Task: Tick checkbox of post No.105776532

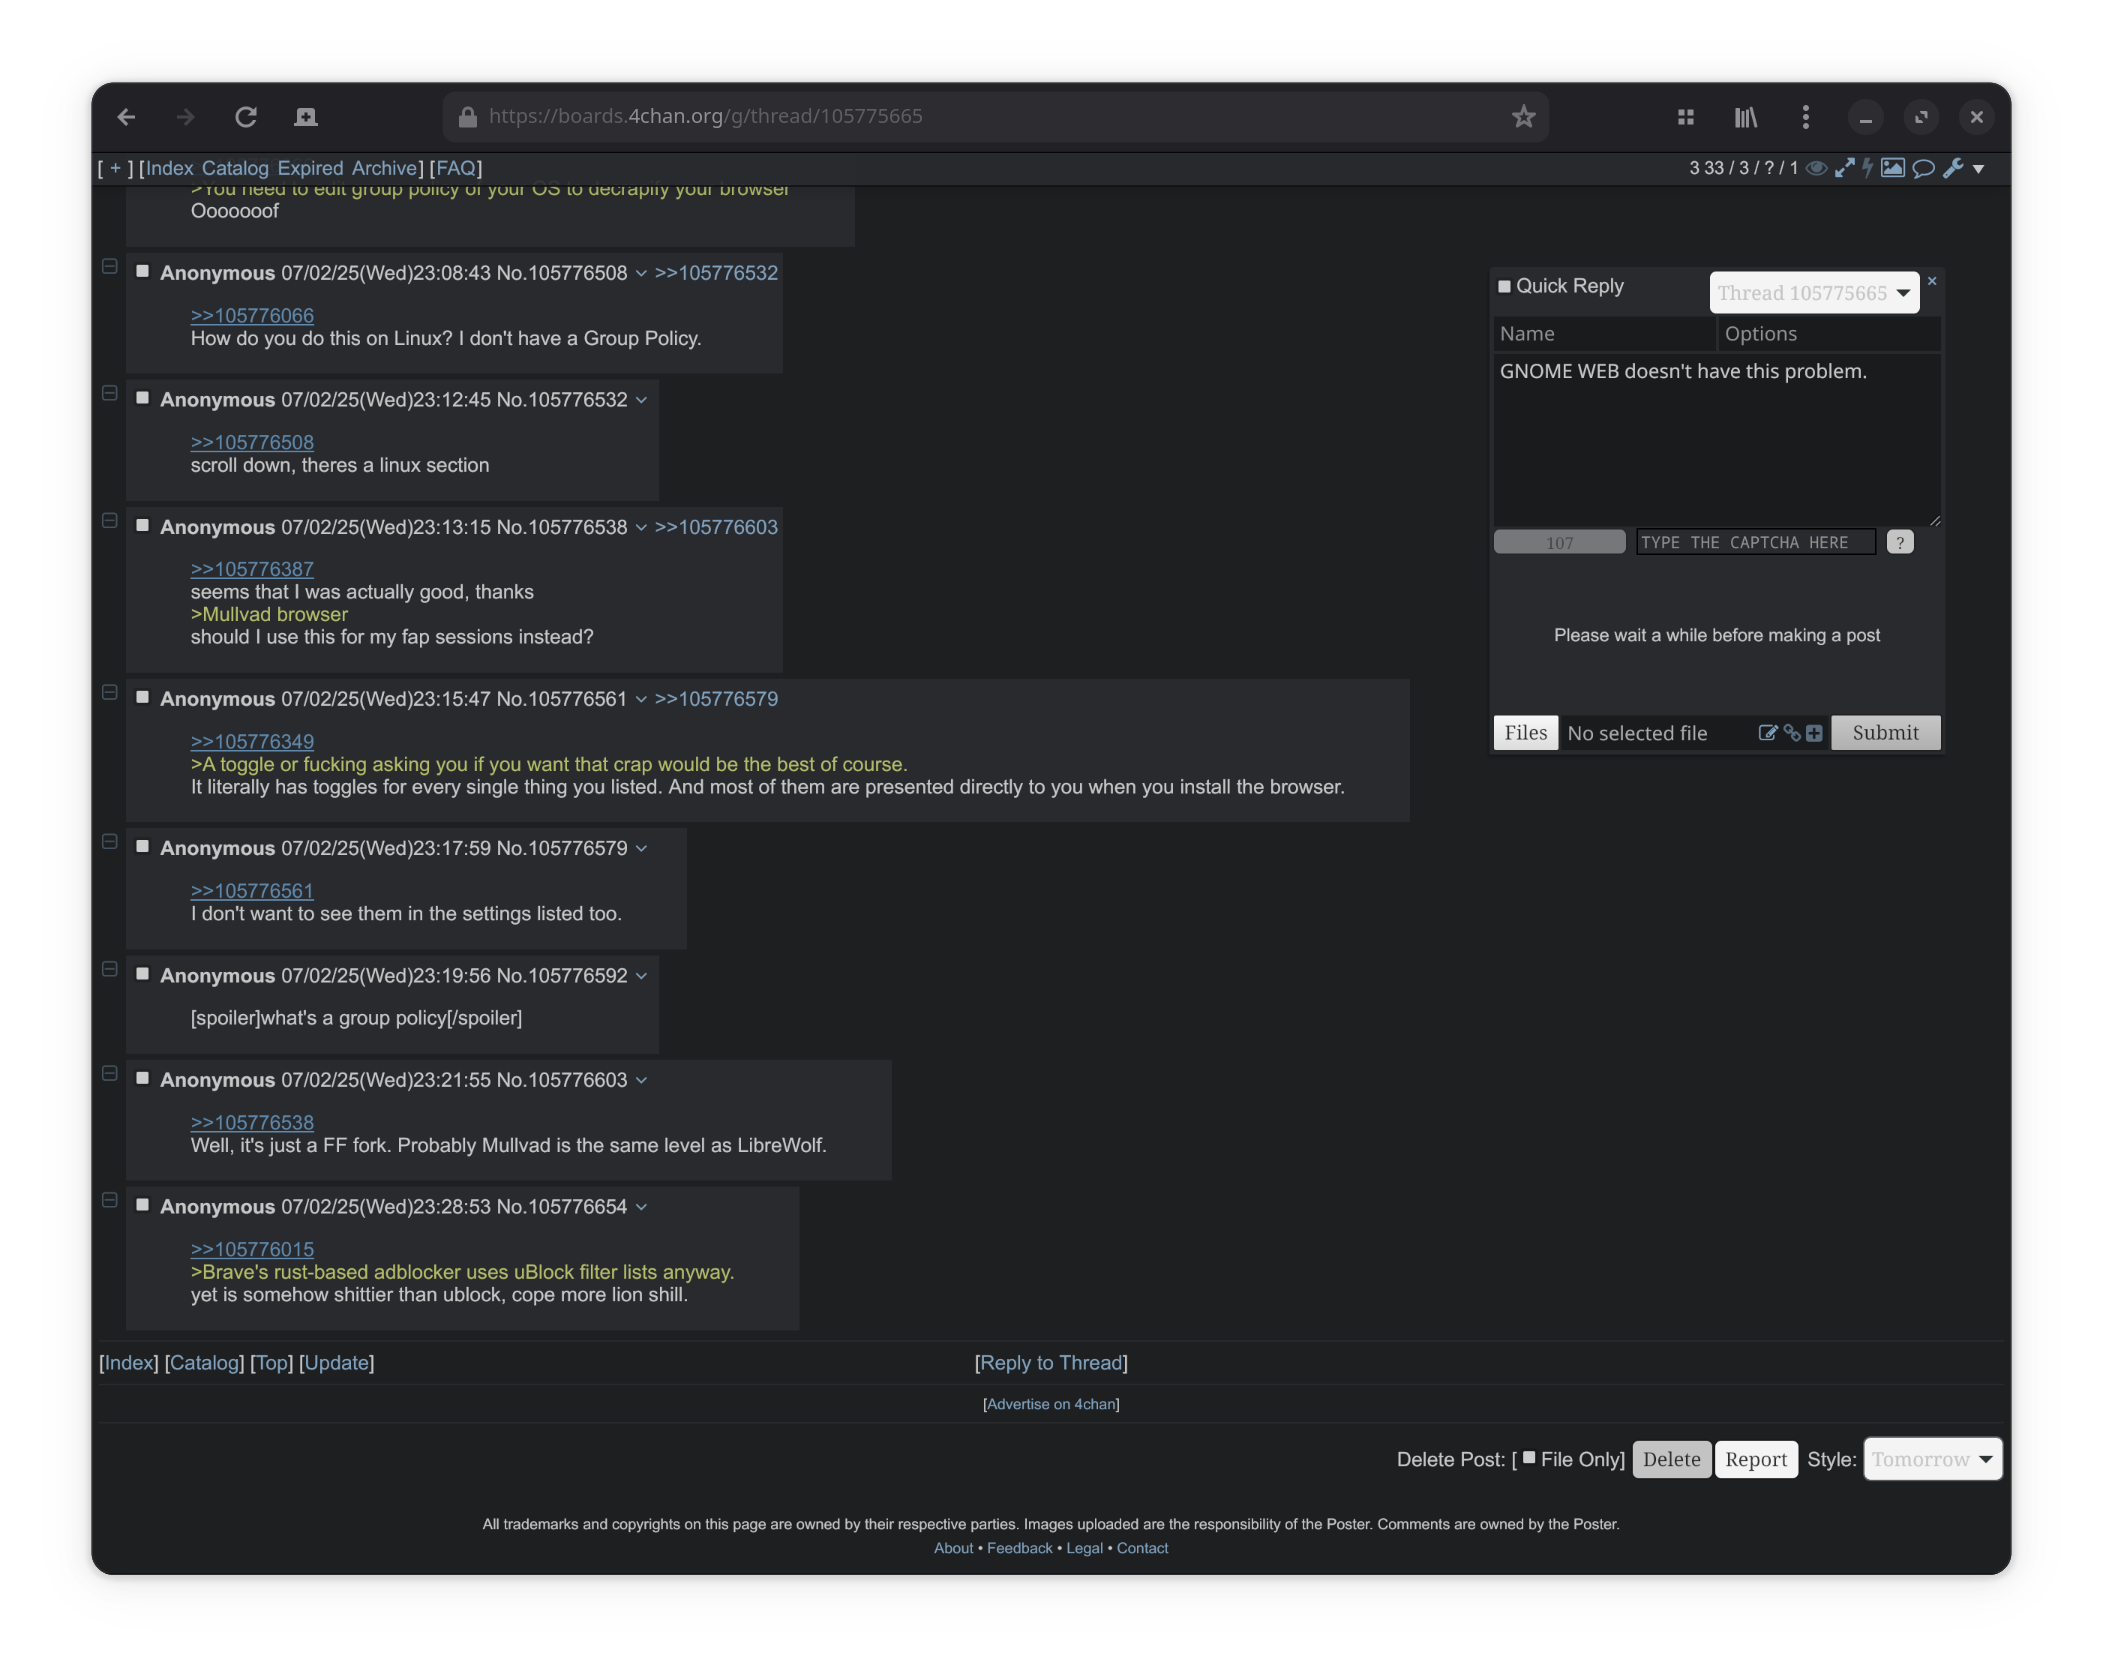Action: click(143, 398)
